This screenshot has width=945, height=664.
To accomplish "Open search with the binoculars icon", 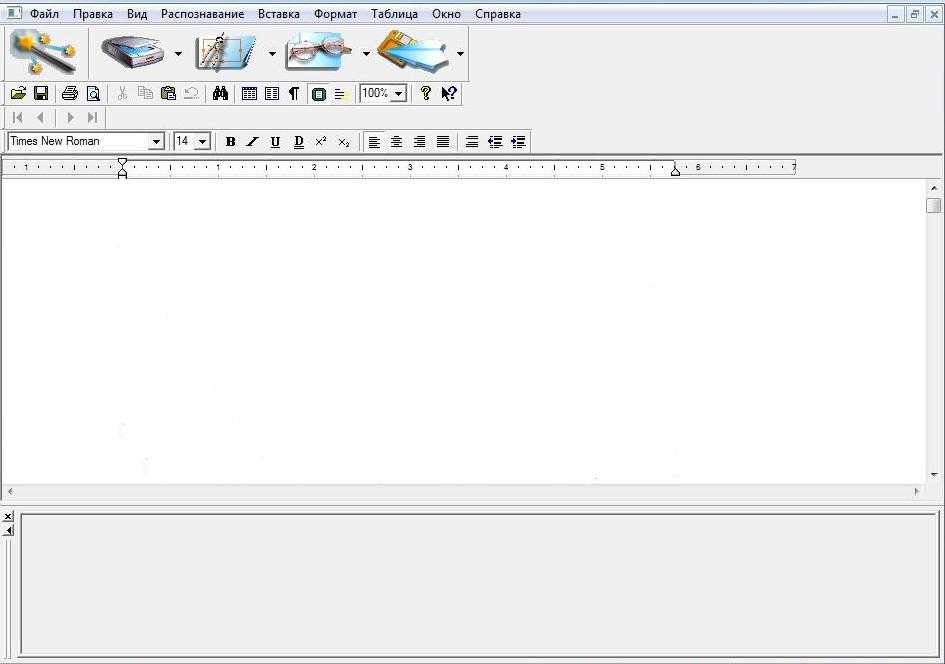I will click(x=221, y=93).
